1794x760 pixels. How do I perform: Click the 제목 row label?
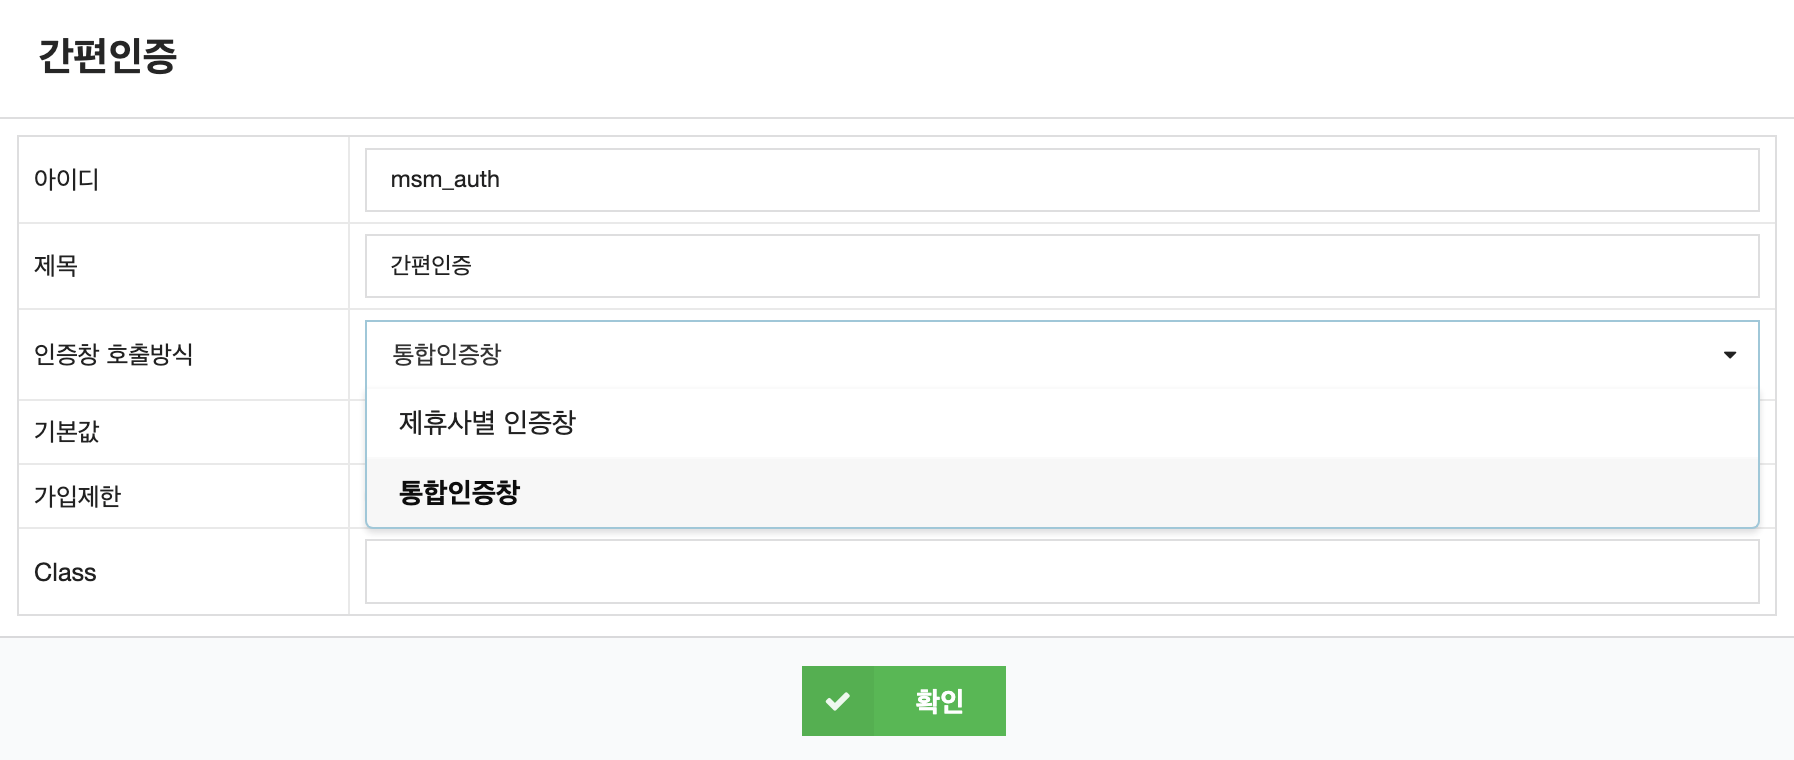pyautogui.click(x=56, y=266)
